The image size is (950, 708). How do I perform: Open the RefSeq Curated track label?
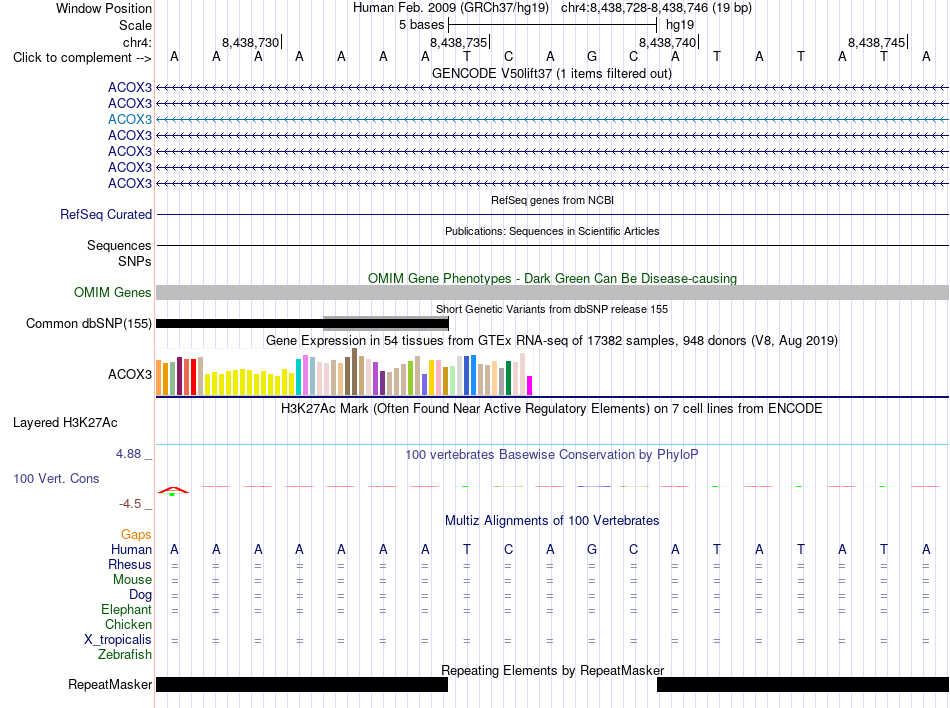pyautogui.click(x=105, y=214)
